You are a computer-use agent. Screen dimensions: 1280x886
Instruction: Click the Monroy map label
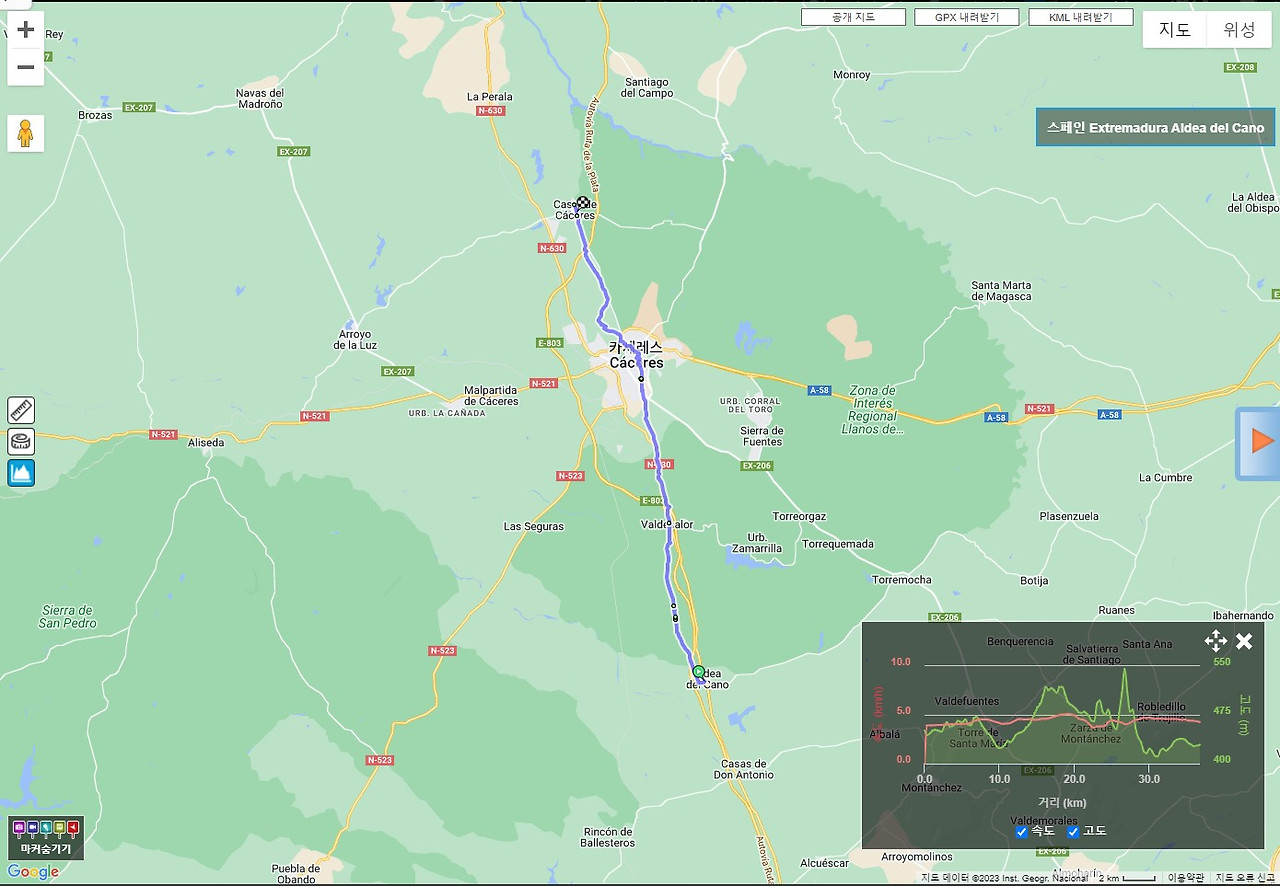coord(852,75)
